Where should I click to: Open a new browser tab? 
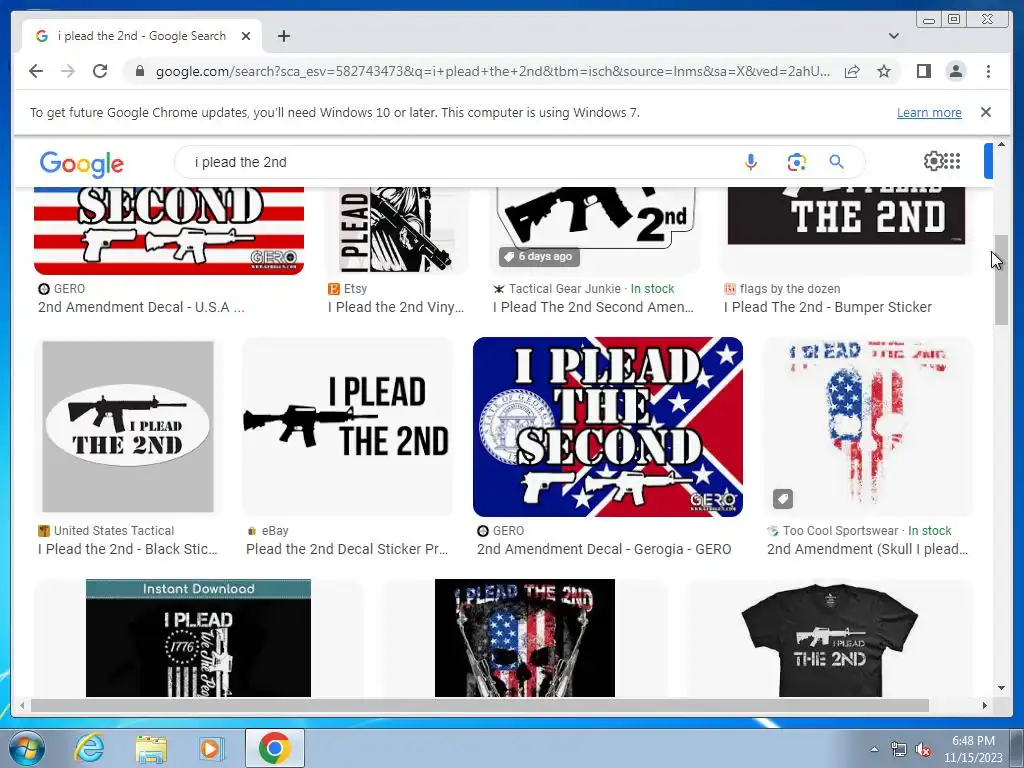283,36
